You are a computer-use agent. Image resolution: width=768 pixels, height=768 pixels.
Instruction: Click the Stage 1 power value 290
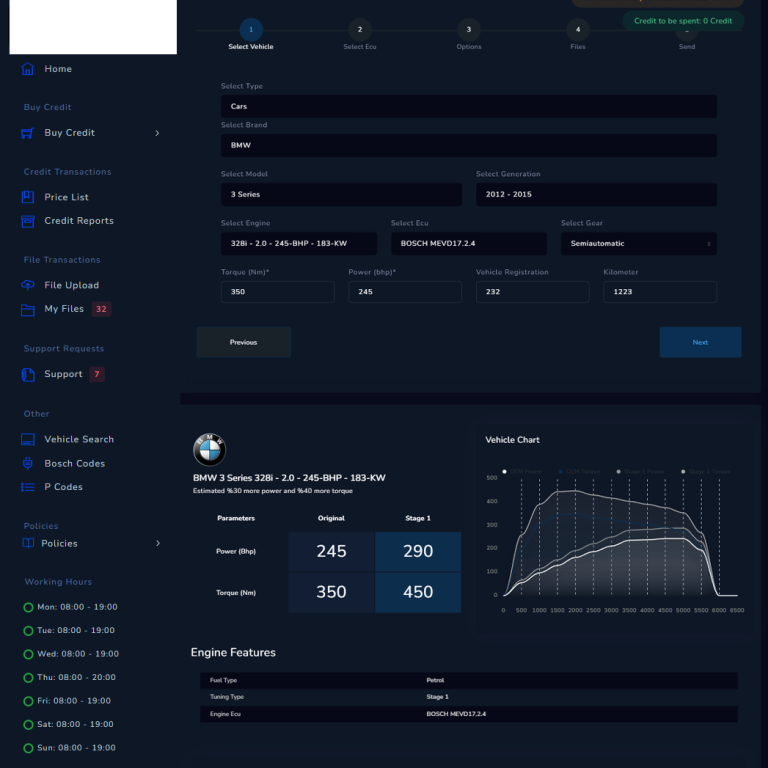[x=418, y=552]
